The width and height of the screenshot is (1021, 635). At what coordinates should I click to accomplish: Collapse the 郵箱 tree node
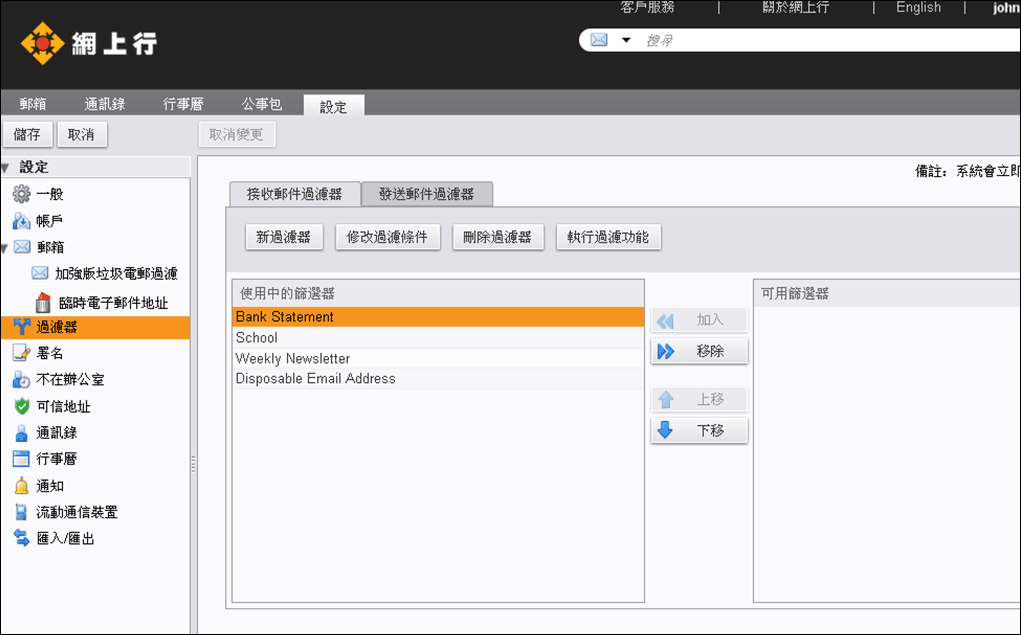(x=6, y=248)
